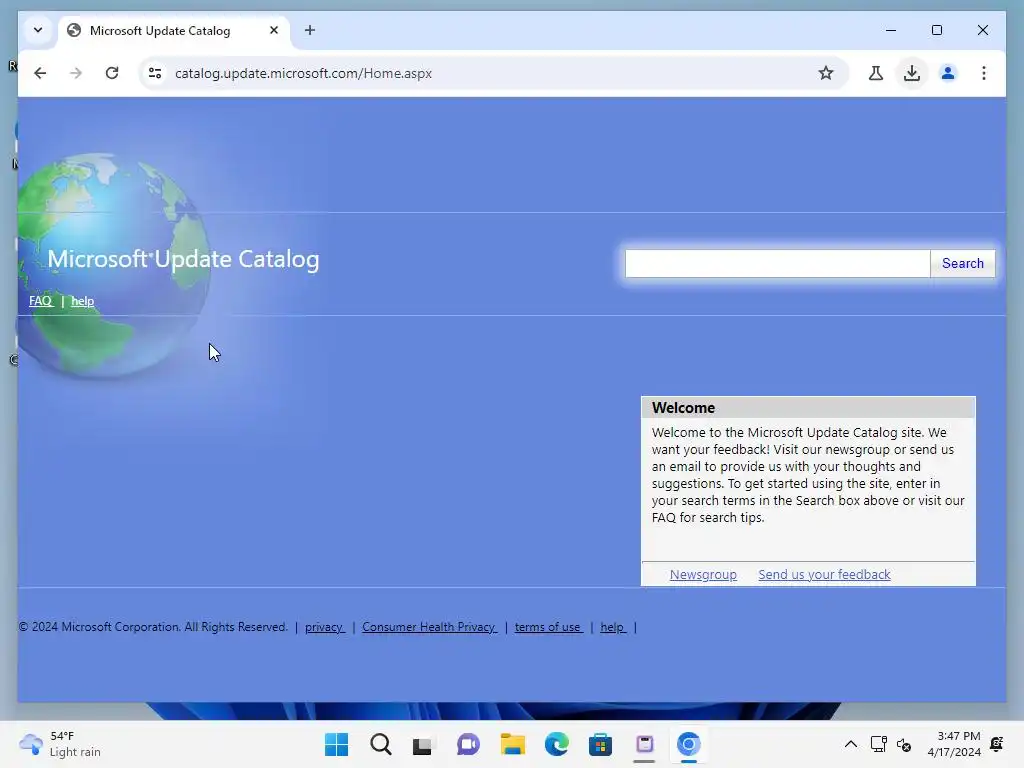Open the Chrome downloads icon

tap(912, 73)
